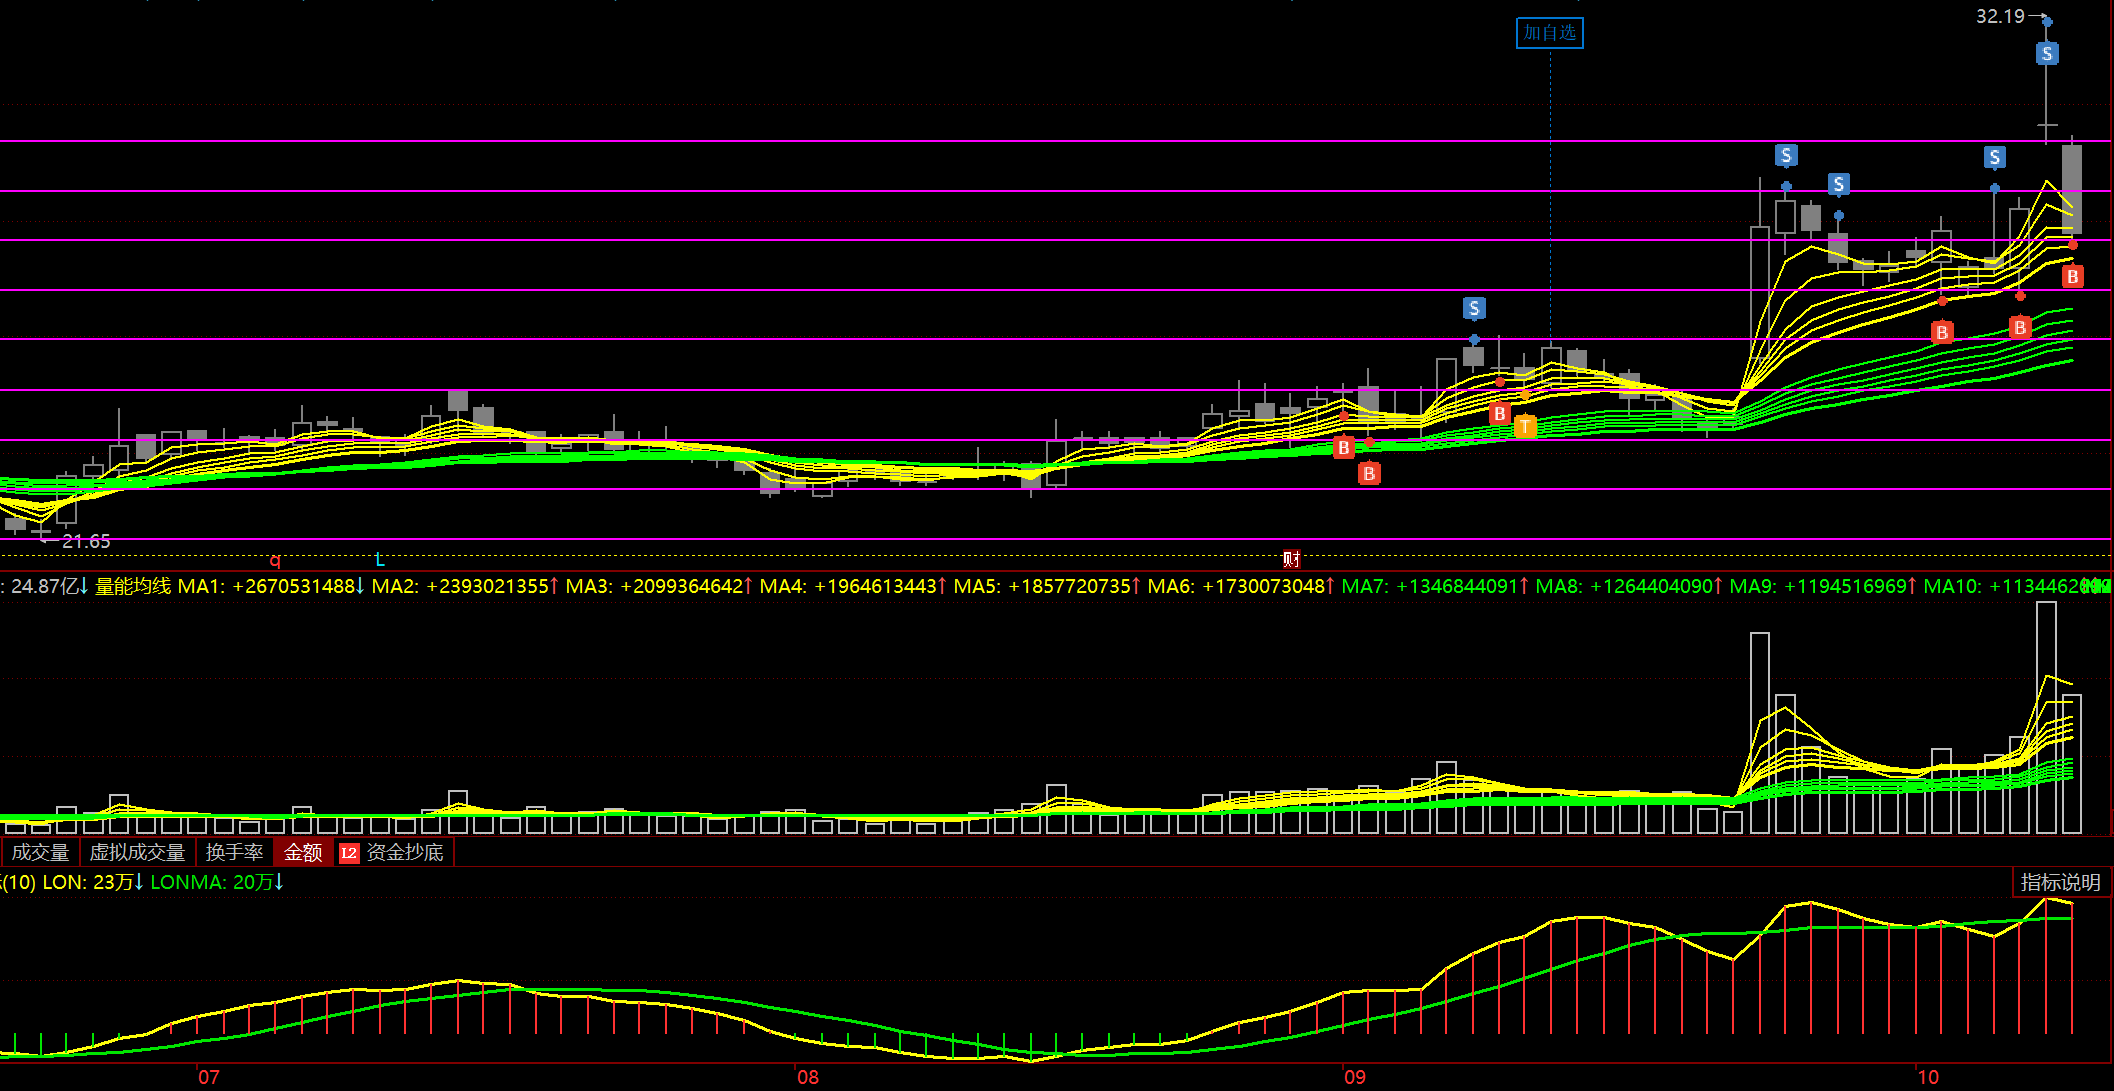Click the 32.19 high price label
This screenshot has width=2114, height=1091.
coord(1999,16)
